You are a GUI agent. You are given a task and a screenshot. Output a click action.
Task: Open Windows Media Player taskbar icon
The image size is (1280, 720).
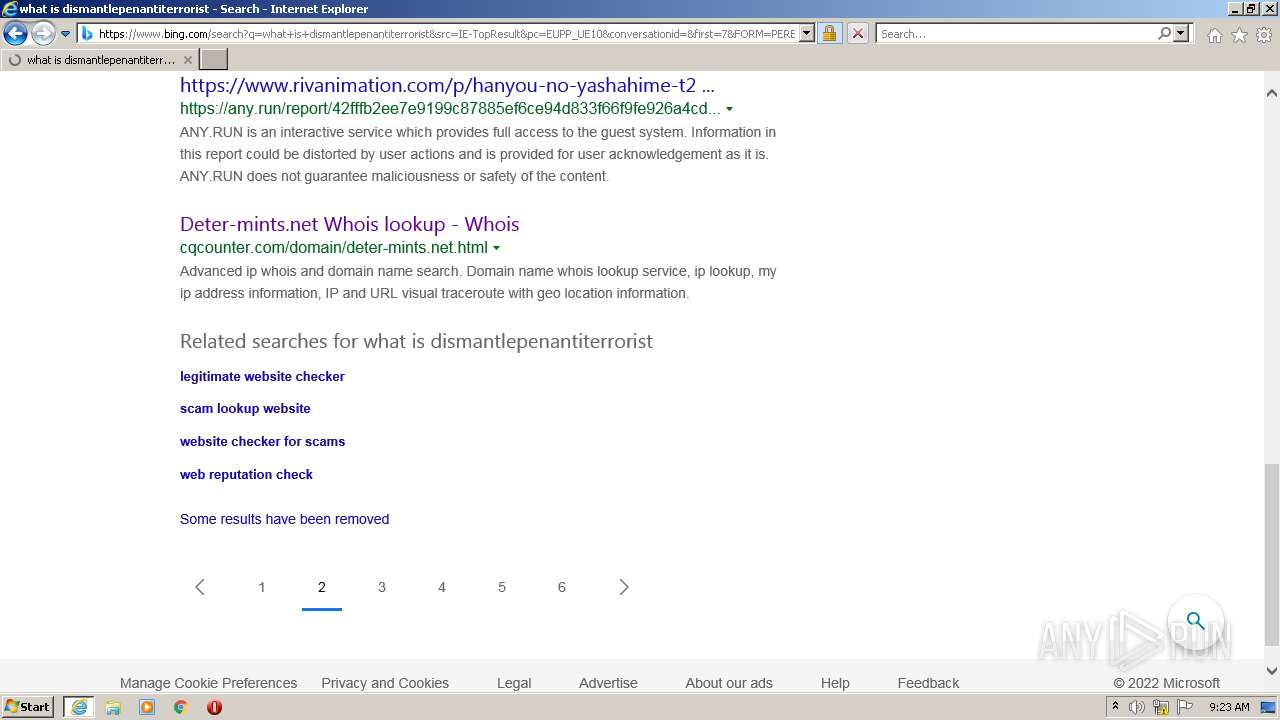(147, 707)
